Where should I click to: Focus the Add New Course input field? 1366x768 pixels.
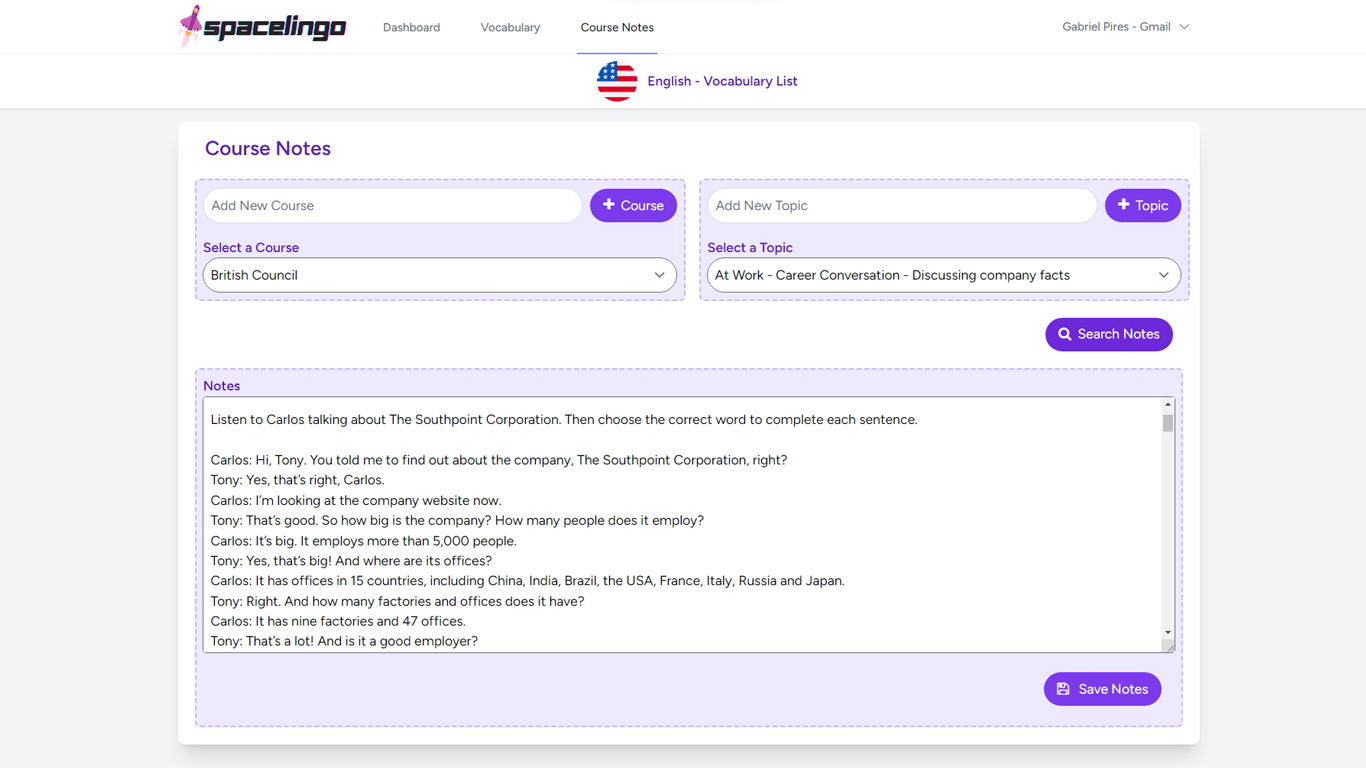[392, 205]
